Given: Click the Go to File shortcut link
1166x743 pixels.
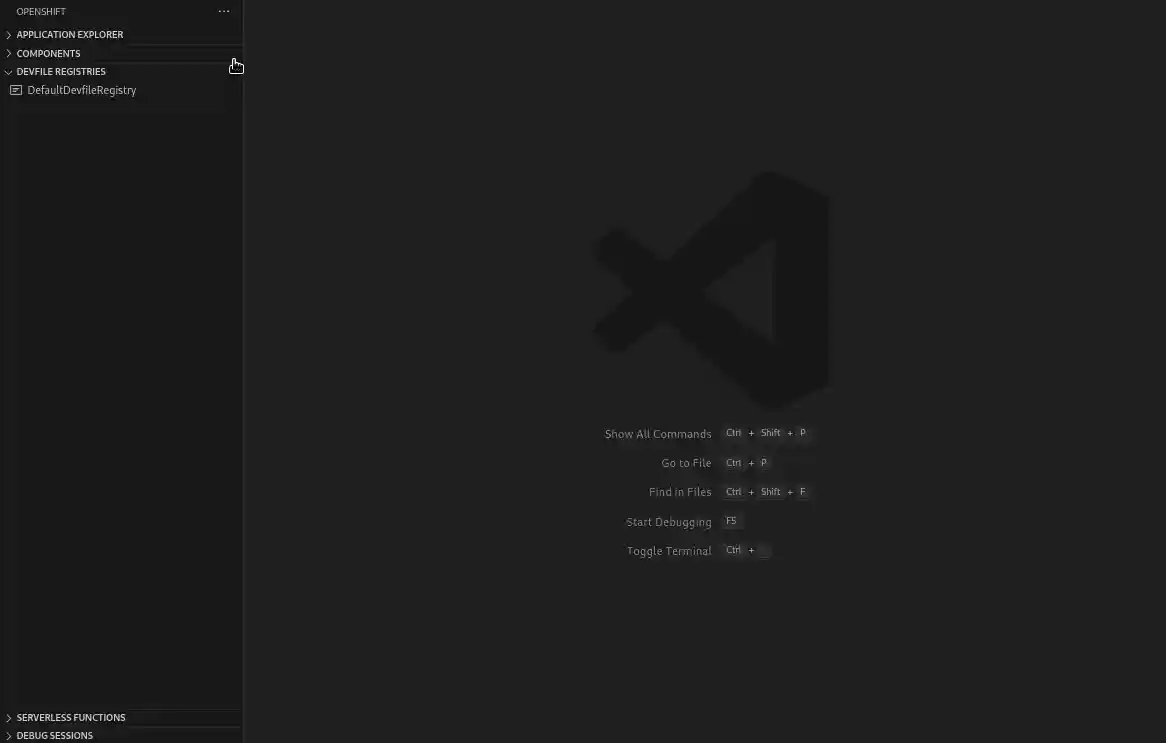Looking at the screenshot, I should (x=686, y=462).
